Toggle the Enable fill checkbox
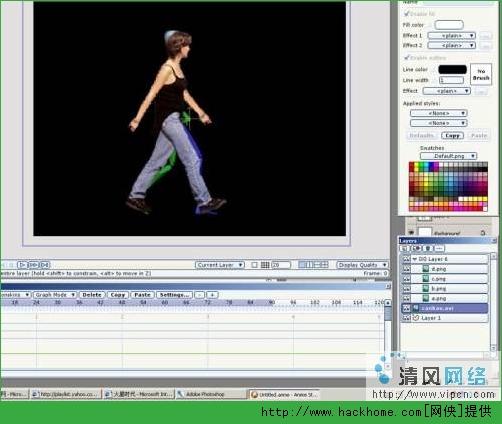Image resolution: width=502 pixels, height=424 pixels. [406, 14]
